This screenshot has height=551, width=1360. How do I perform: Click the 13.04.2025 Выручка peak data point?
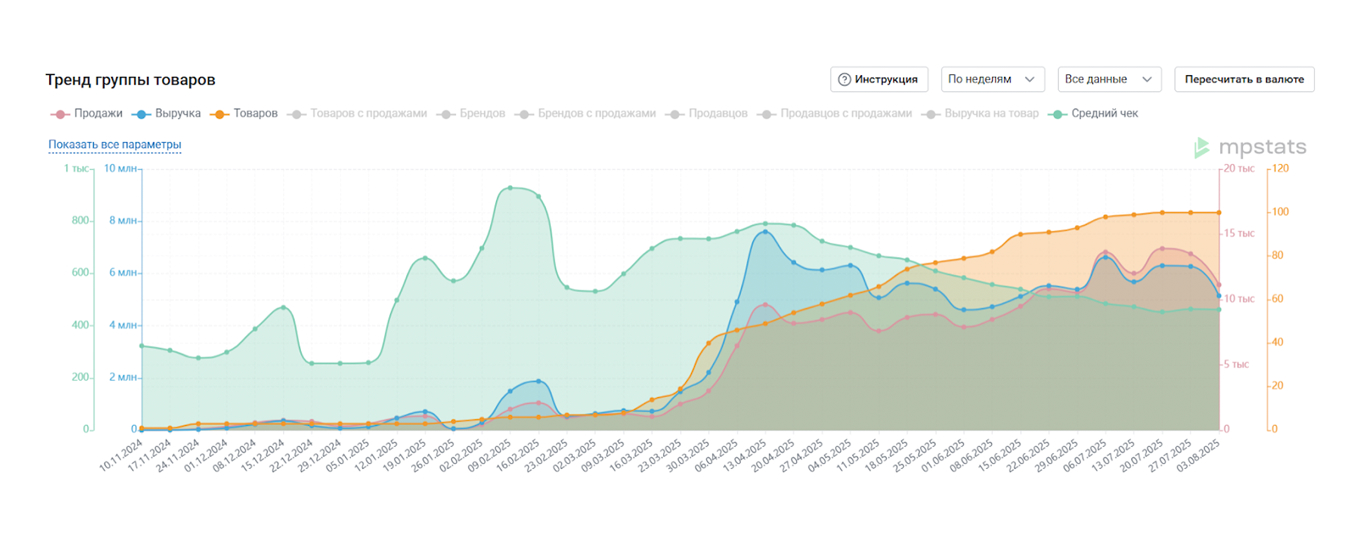click(x=765, y=232)
